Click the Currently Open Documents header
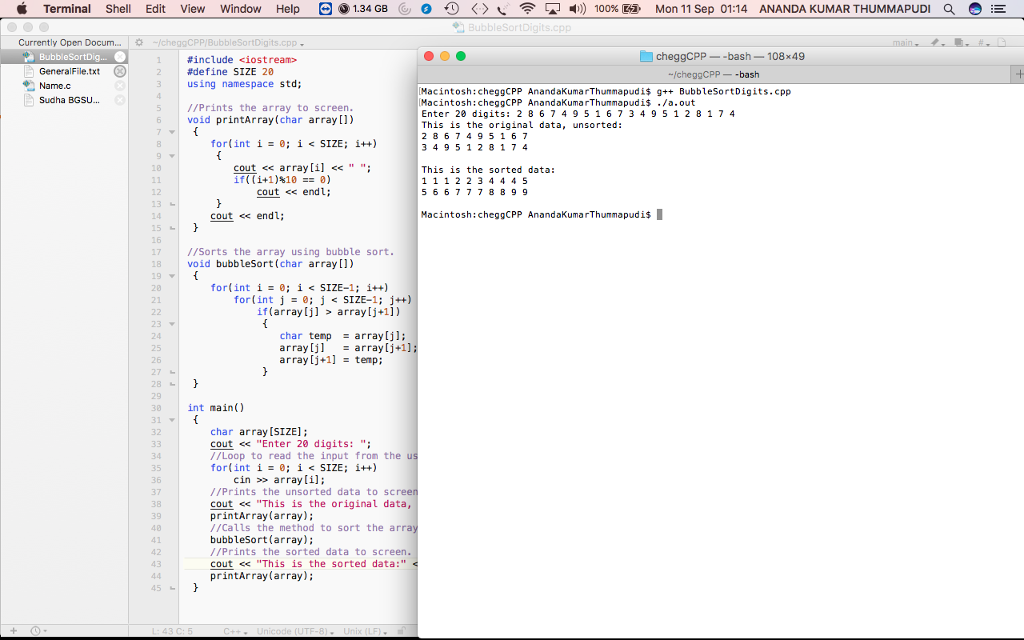 (x=70, y=42)
